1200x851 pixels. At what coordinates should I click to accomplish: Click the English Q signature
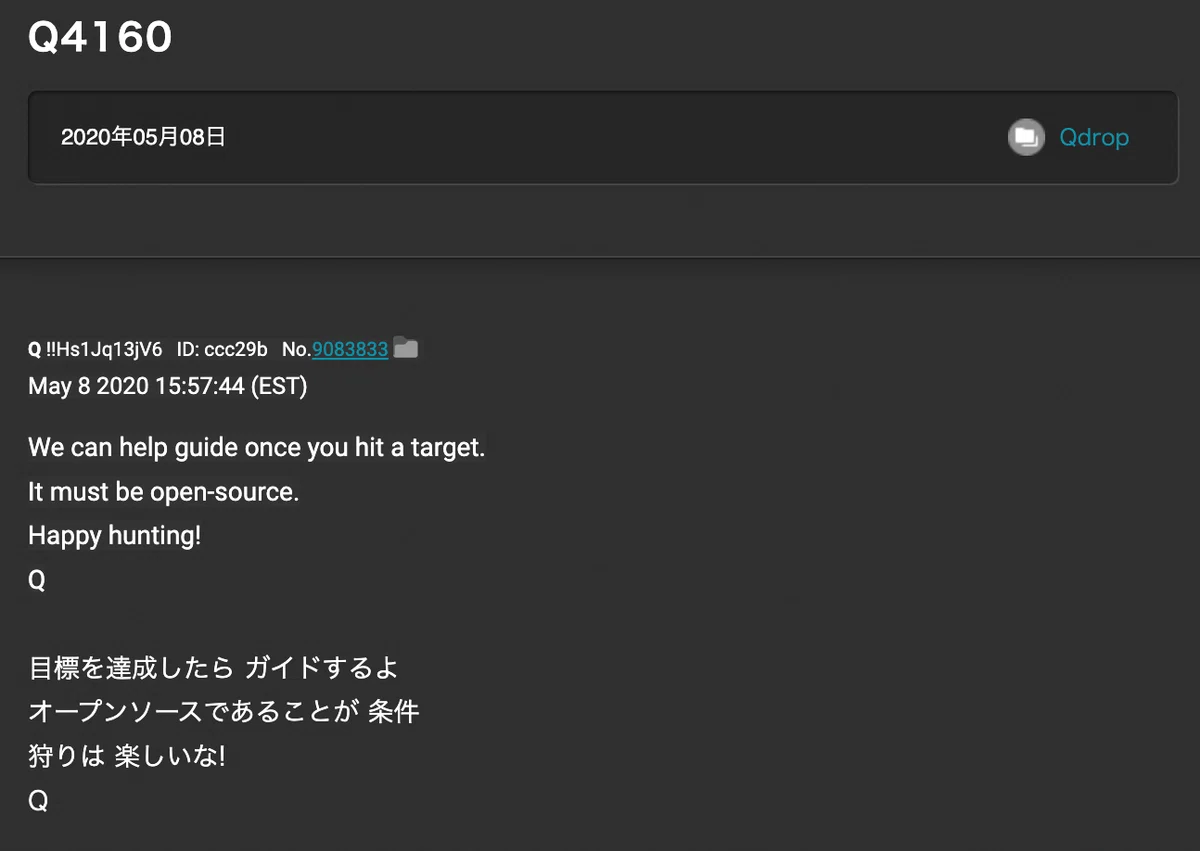point(37,580)
